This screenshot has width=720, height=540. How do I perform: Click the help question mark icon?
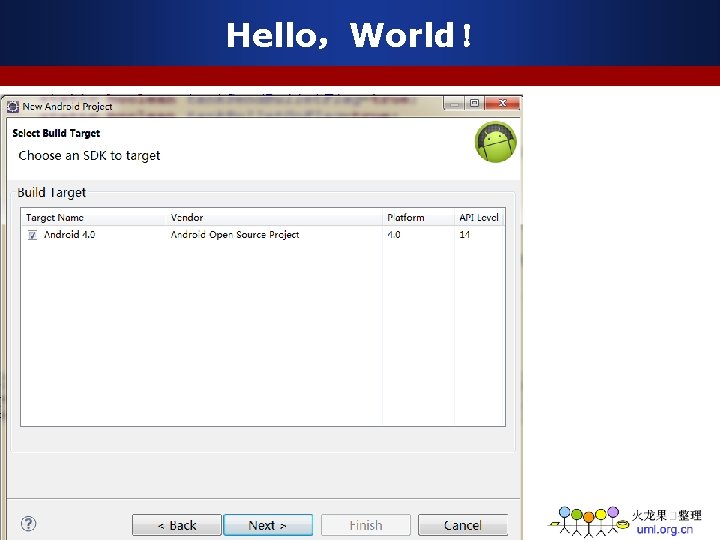click(28, 523)
